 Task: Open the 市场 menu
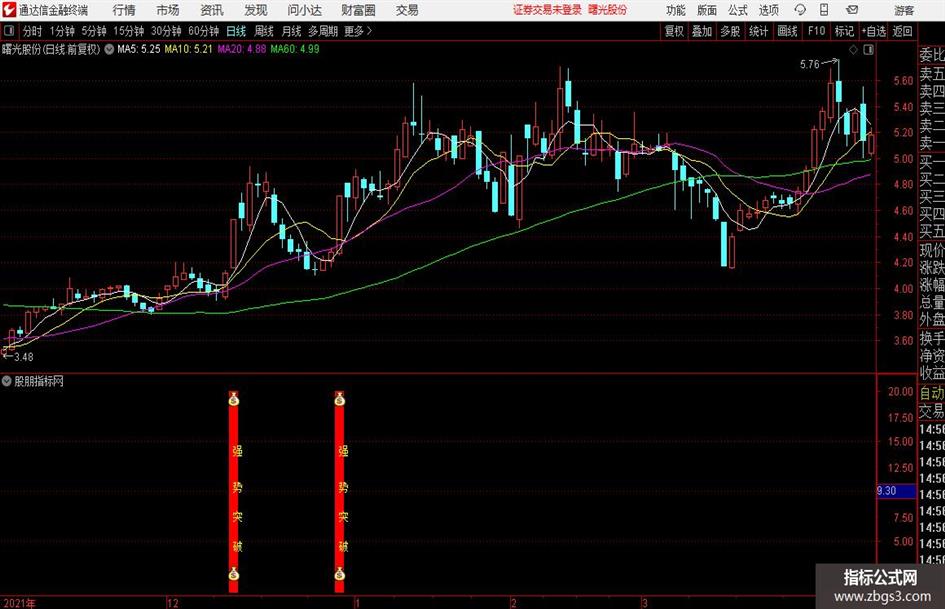coord(168,10)
